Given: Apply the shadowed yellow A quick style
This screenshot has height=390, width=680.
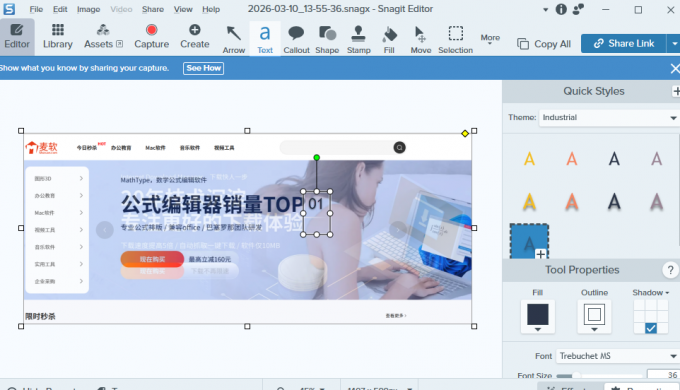Looking at the screenshot, I should 529,202.
